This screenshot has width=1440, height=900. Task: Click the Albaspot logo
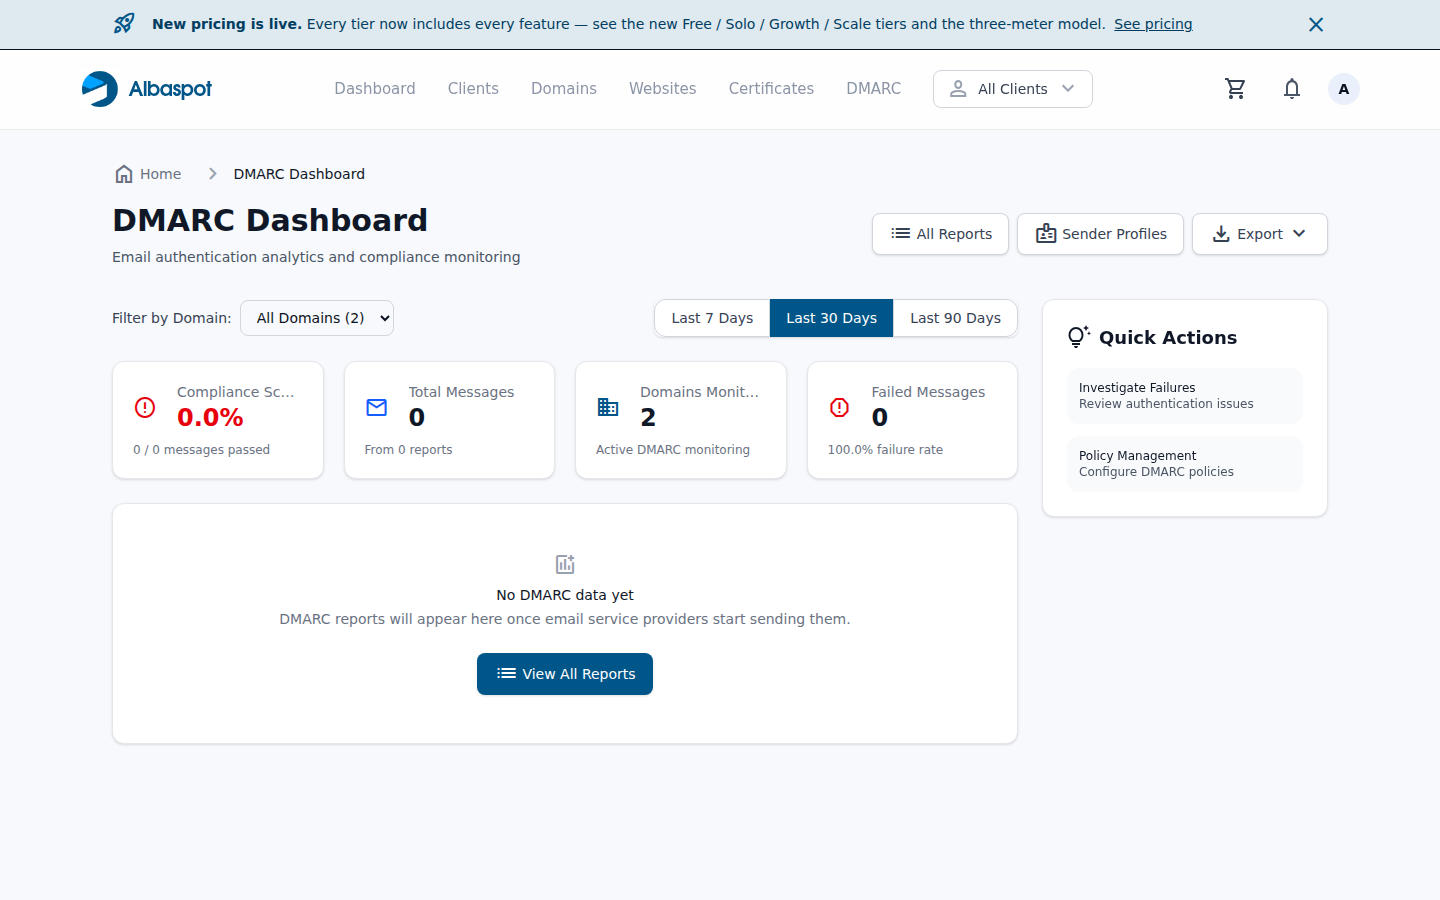[147, 89]
